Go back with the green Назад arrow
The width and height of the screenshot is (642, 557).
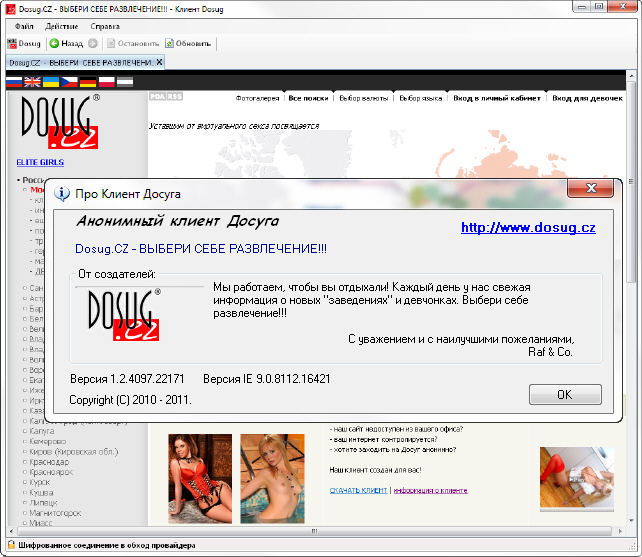tap(66, 43)
